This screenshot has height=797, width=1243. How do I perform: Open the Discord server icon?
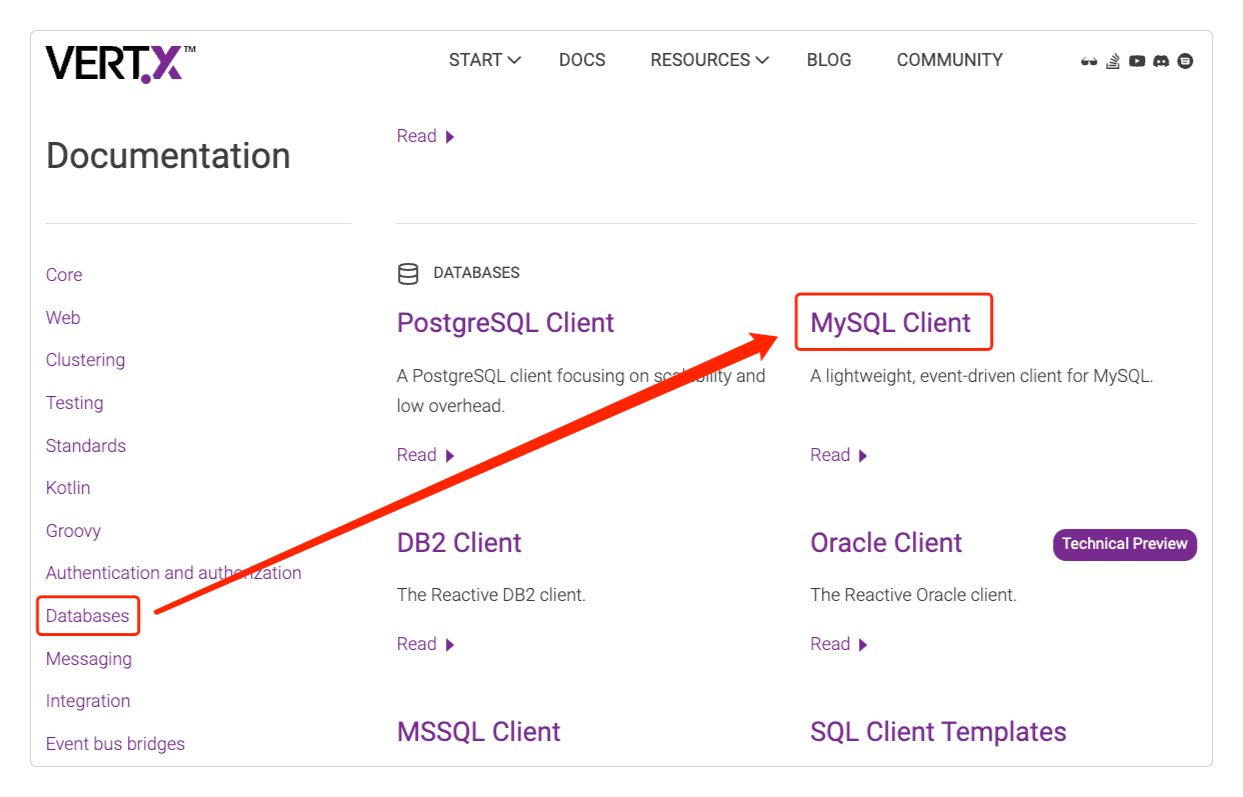(x=1161, y=61)
